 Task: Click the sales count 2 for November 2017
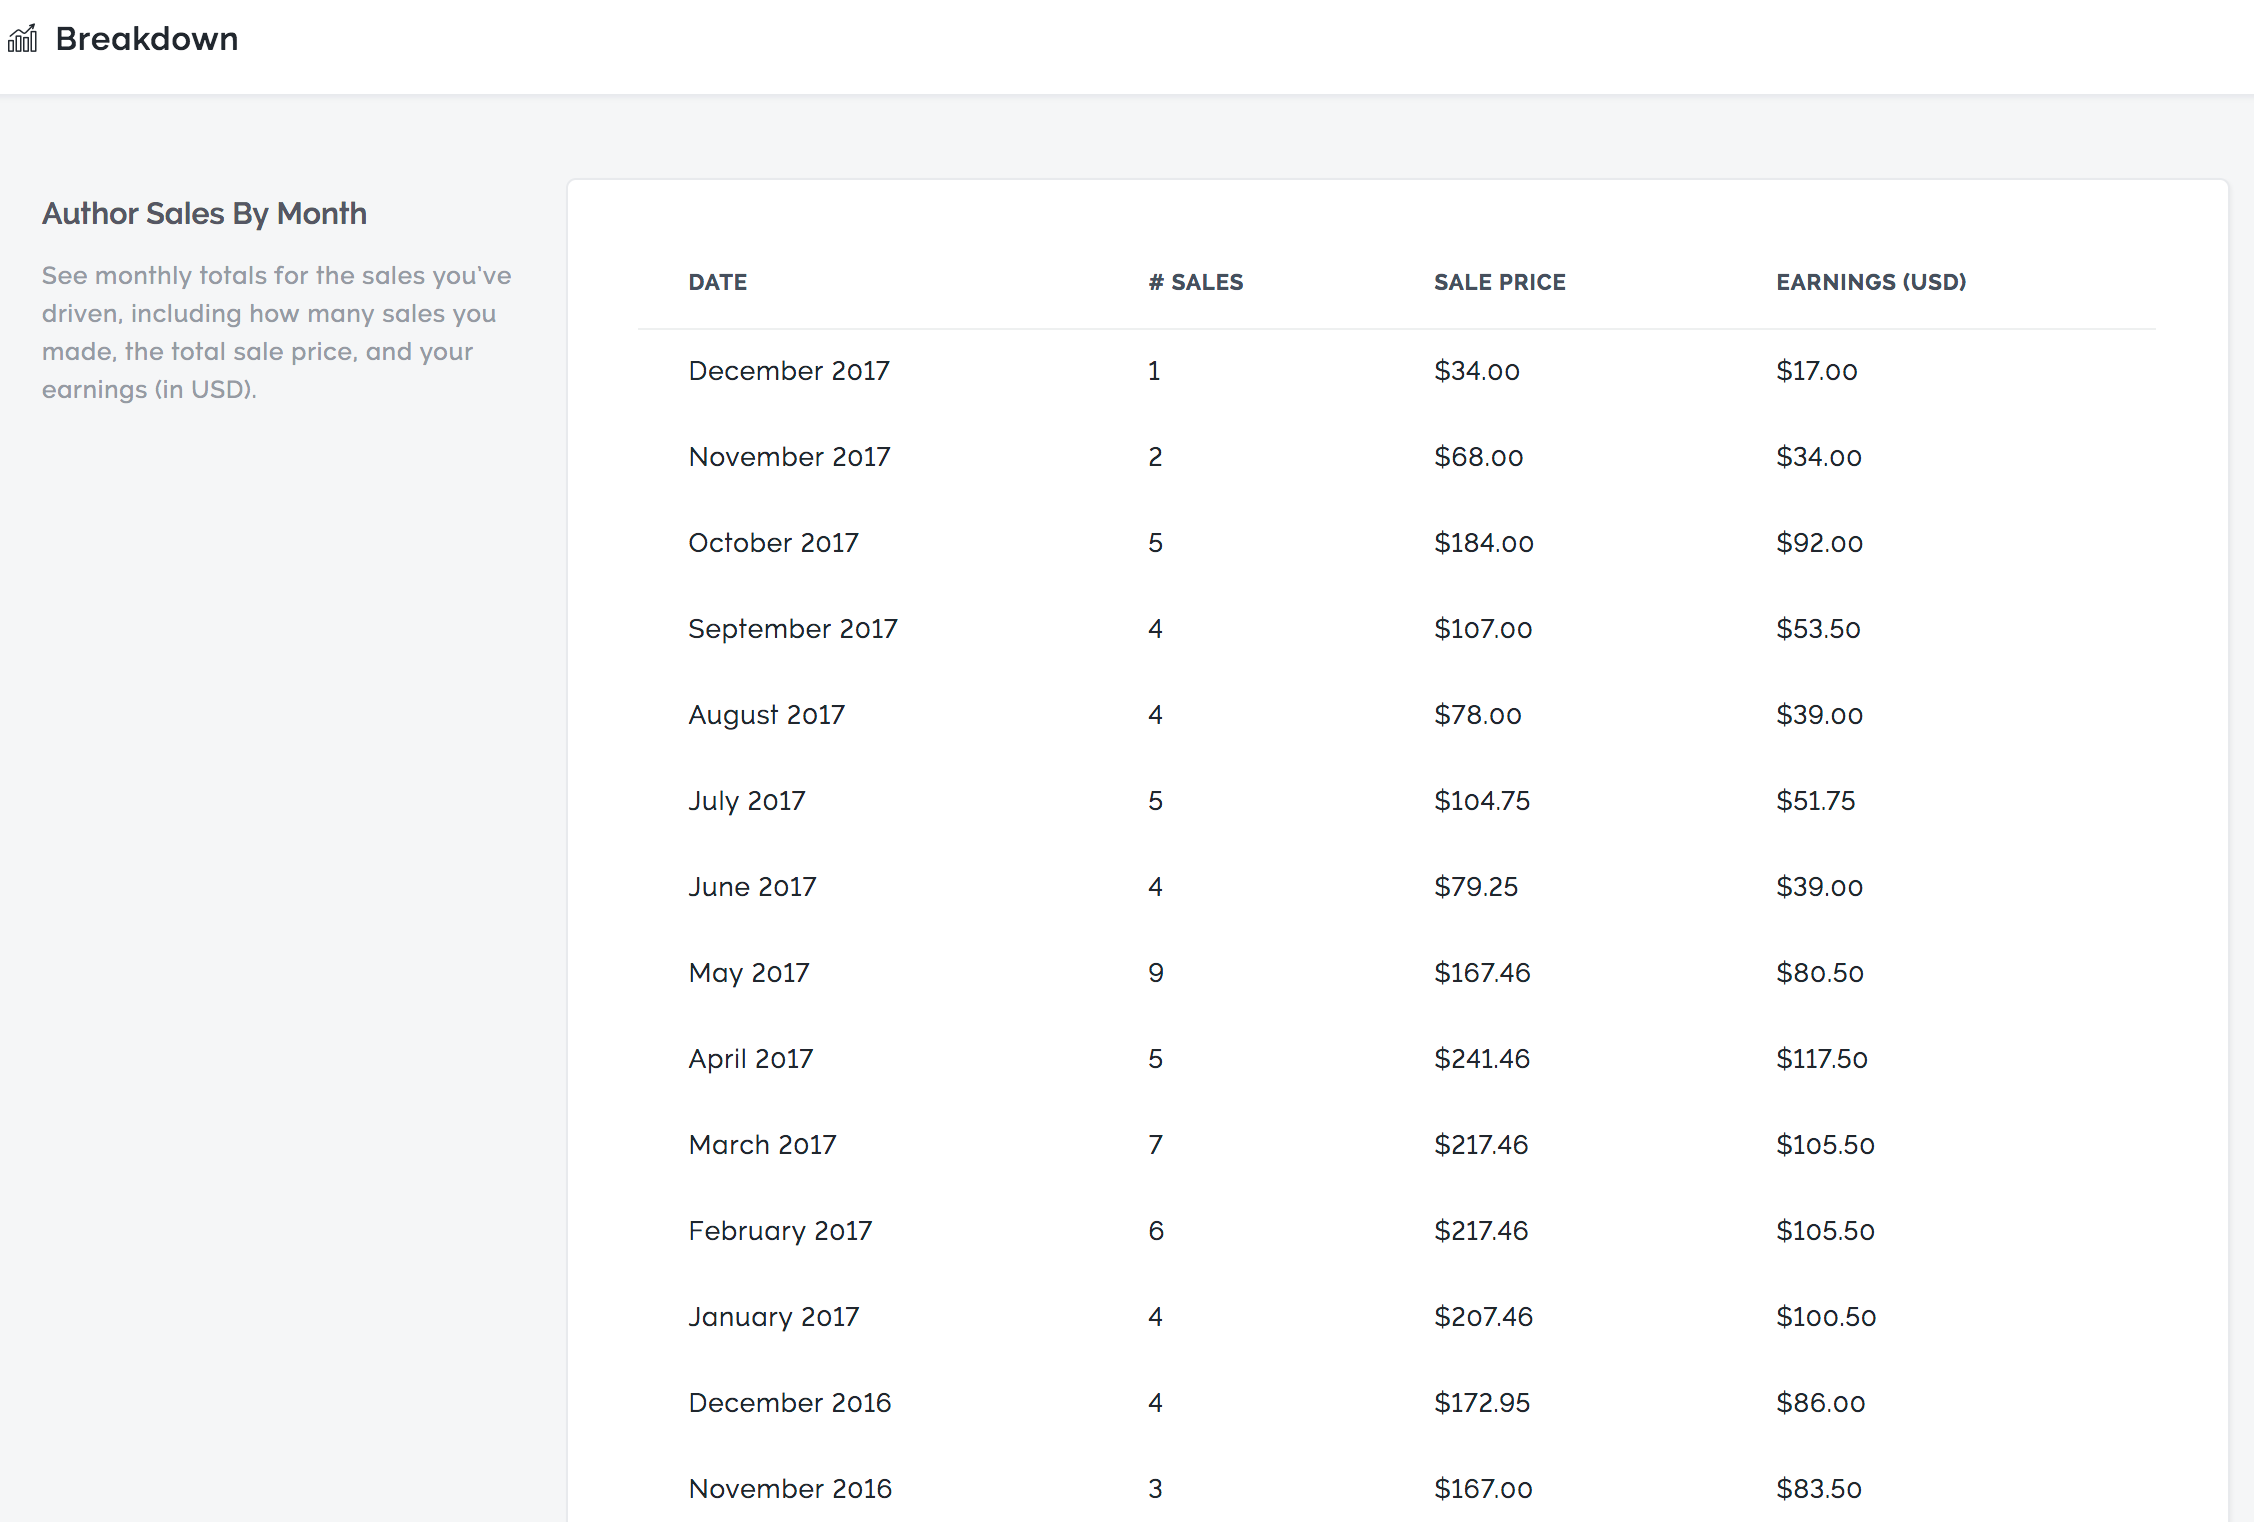(1155, 457)
